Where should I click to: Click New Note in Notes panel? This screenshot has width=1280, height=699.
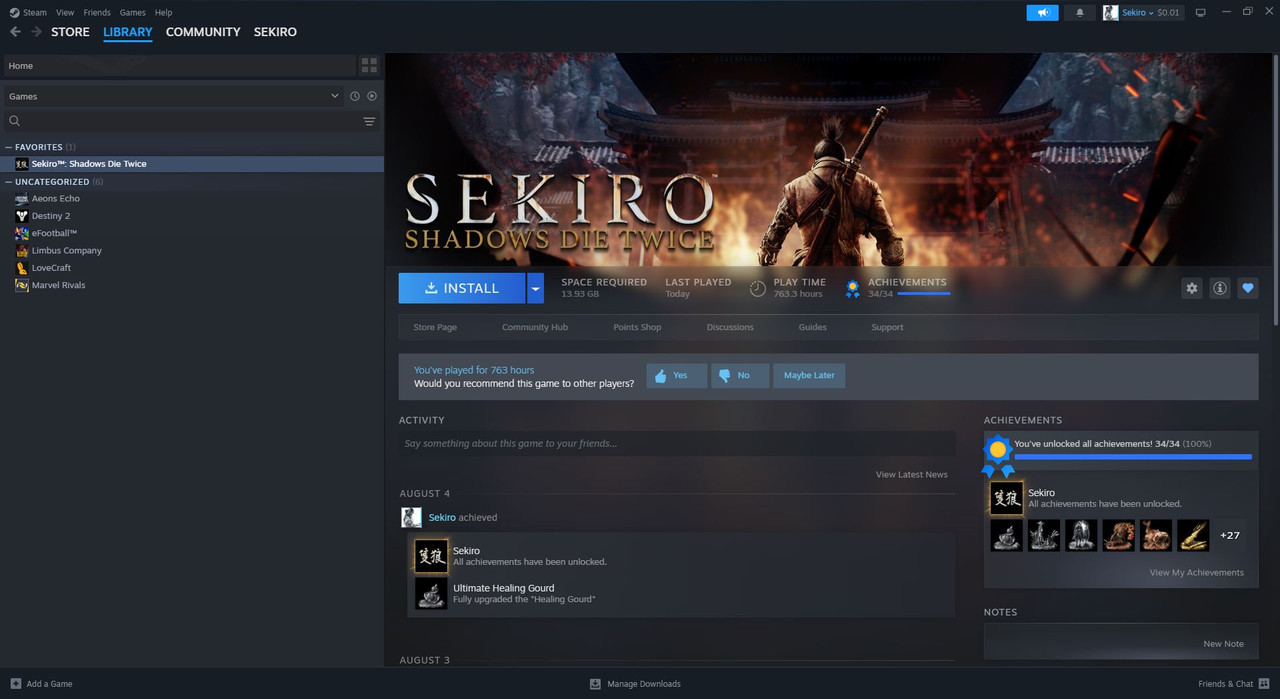1224,644
